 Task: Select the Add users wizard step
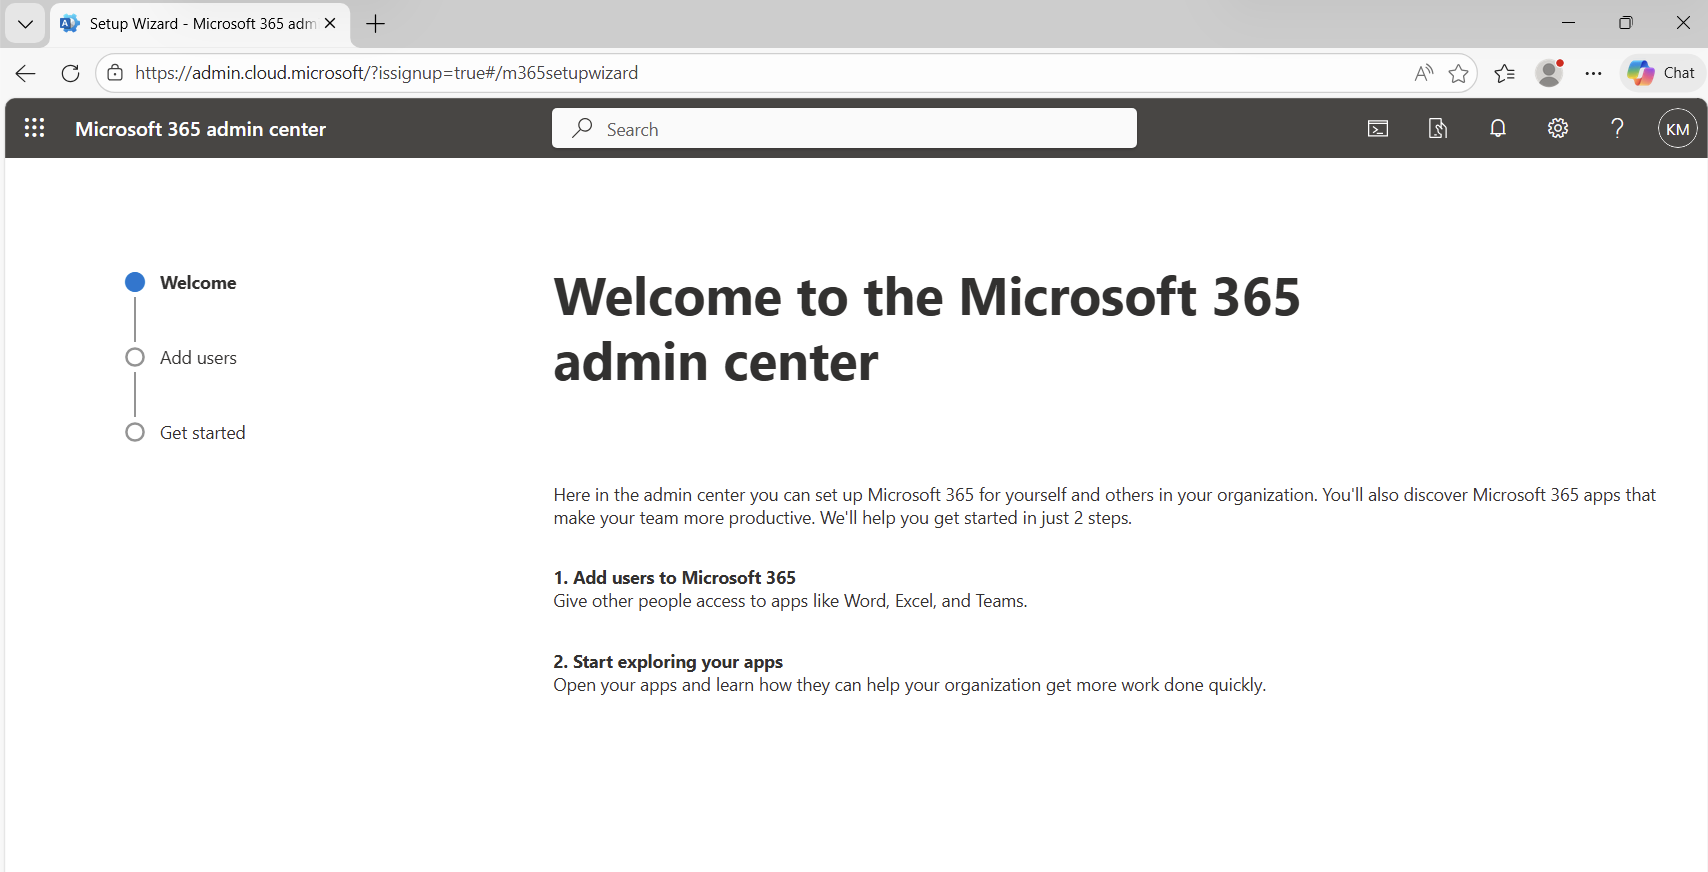180,358
